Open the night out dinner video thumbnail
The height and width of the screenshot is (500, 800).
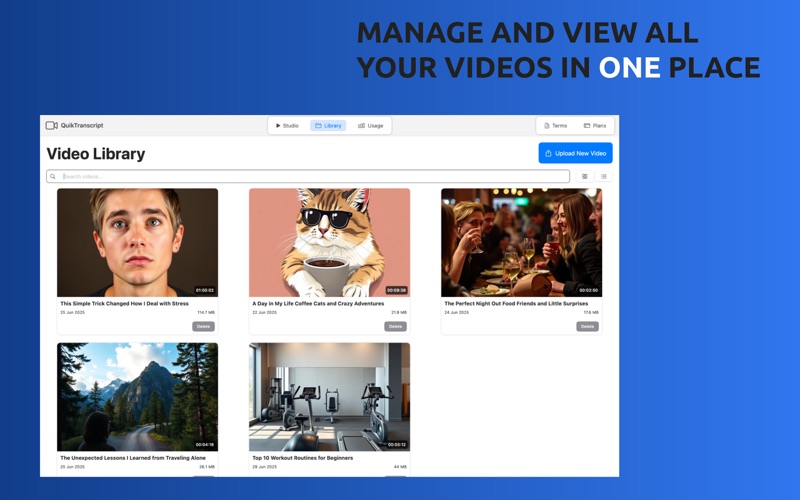click(521, 242)
